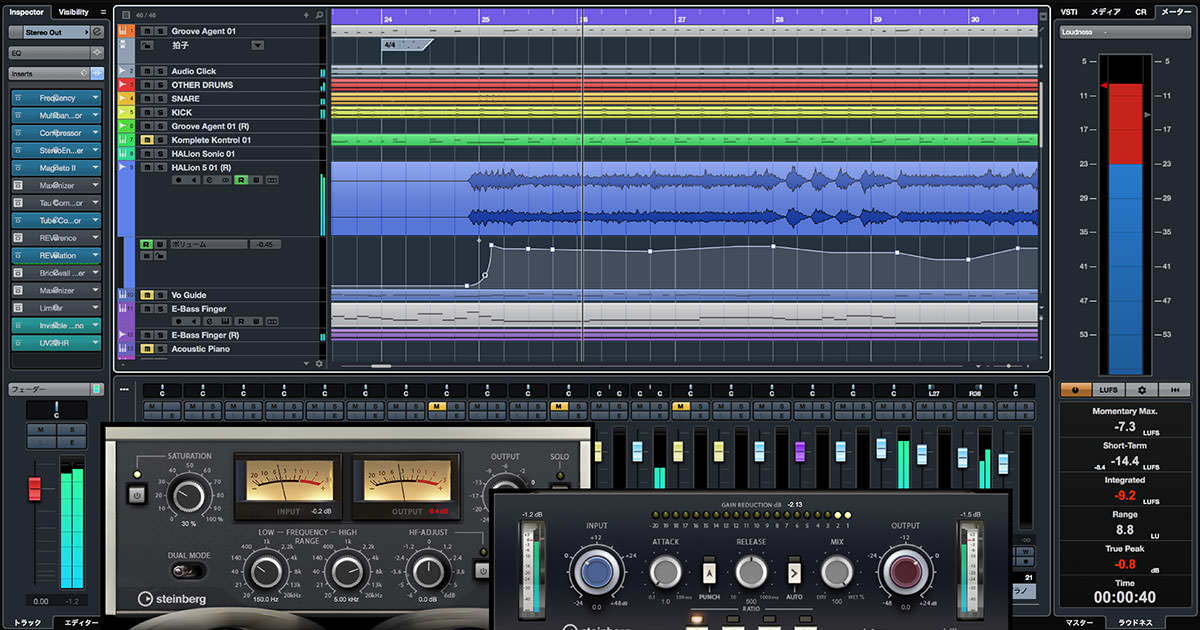Enable the Maximizer insert below Magneto II
This screenshot has height=630, width=1200.
pos(19,185)
